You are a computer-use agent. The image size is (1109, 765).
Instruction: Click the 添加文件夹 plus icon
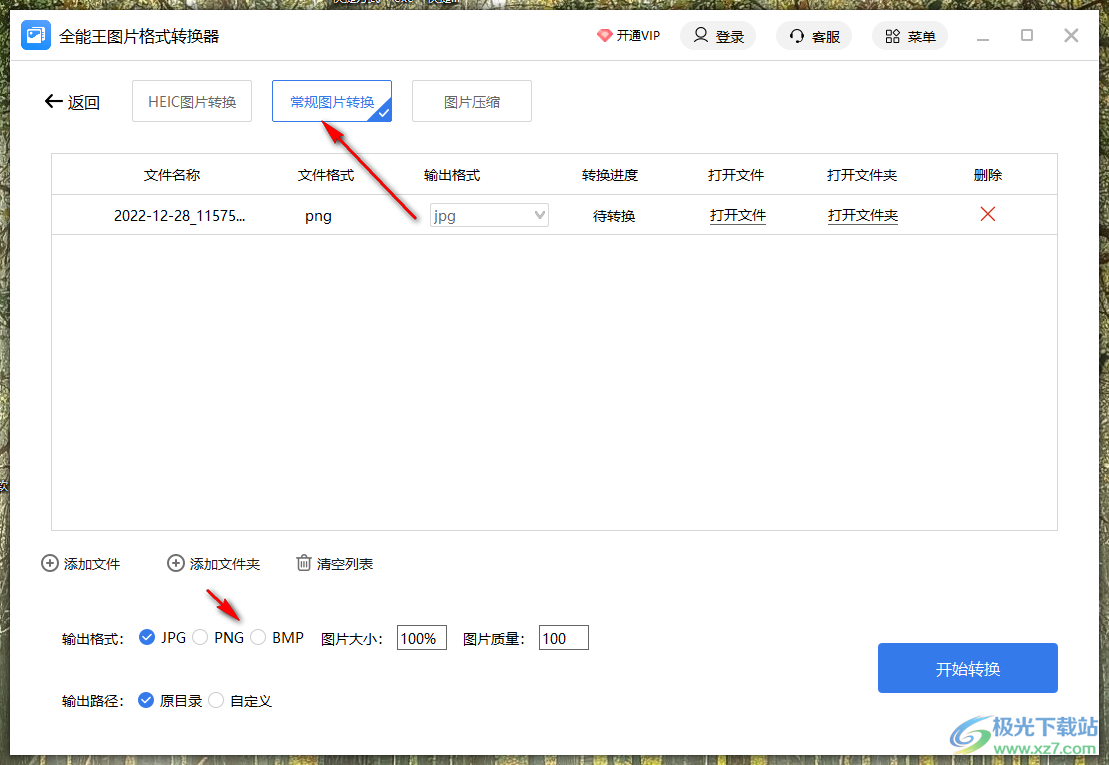175,563
